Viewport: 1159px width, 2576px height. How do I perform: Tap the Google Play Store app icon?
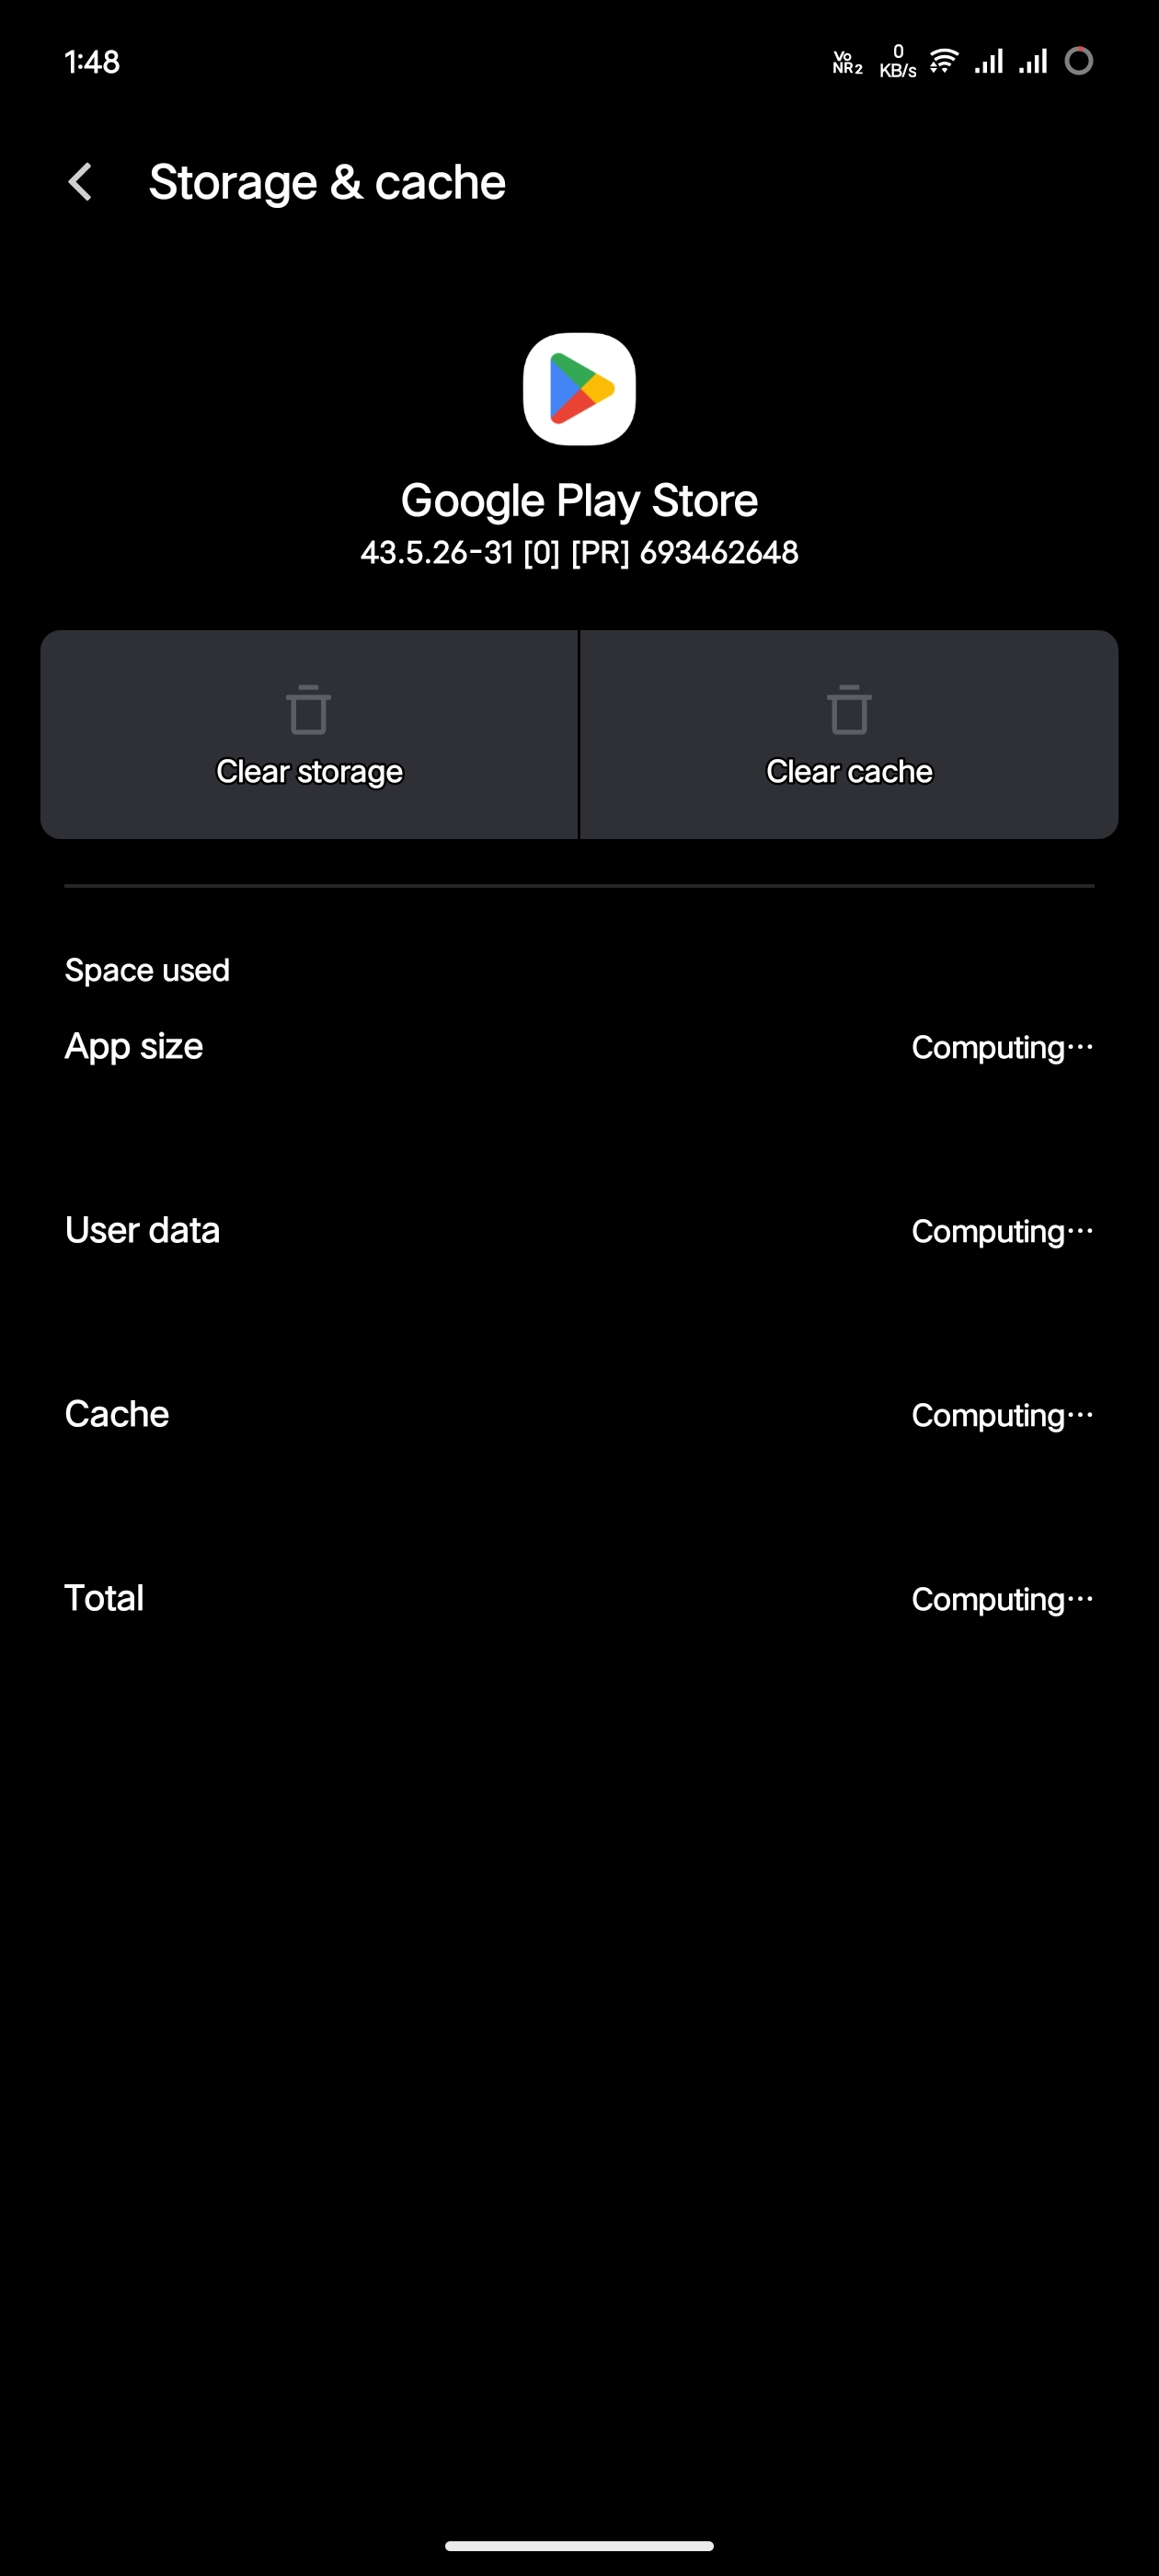coord(579,389)
